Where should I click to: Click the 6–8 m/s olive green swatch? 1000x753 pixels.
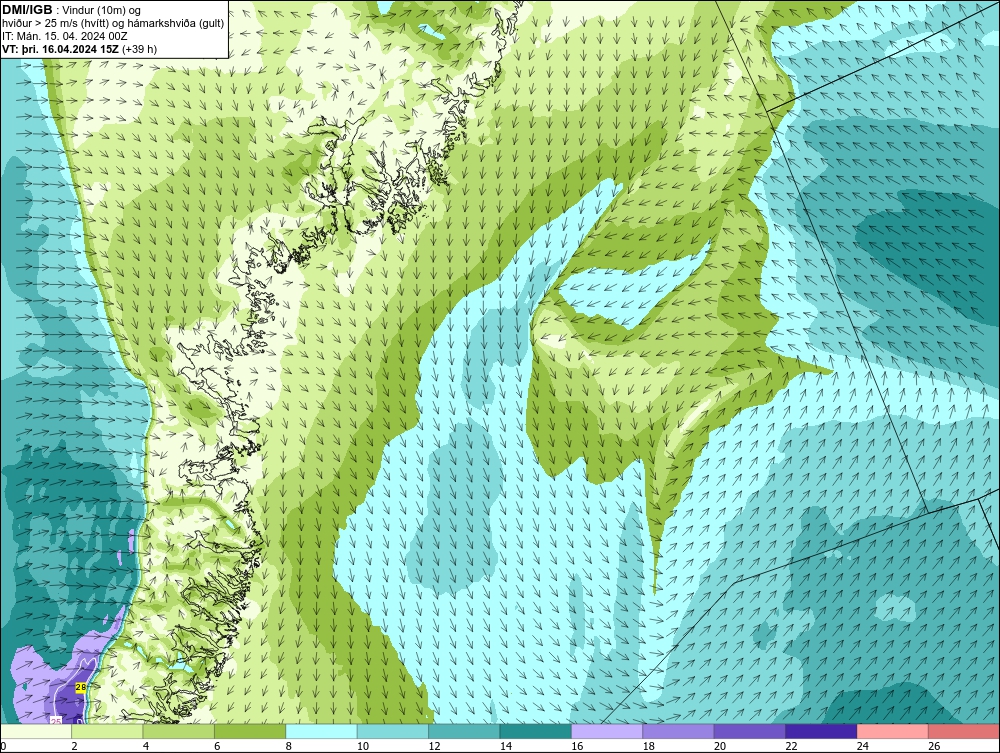pos(250,731)
